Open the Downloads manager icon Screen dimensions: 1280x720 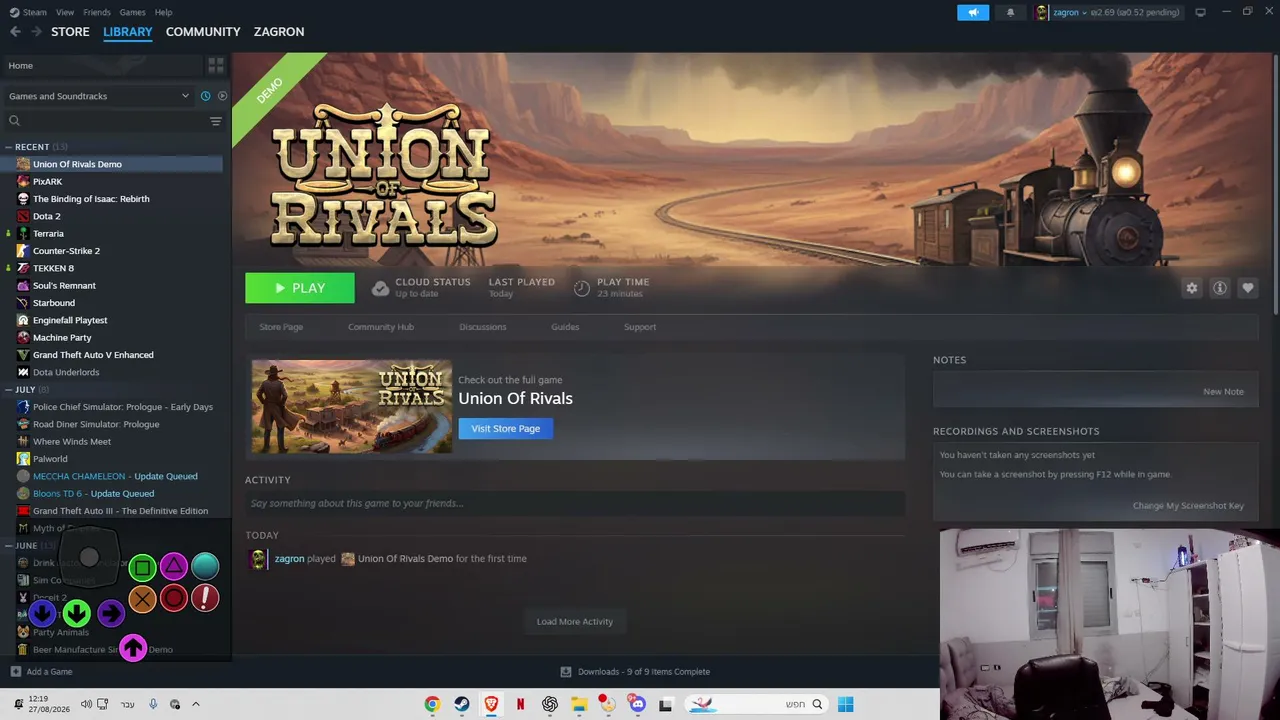click(x=566, y=672)
